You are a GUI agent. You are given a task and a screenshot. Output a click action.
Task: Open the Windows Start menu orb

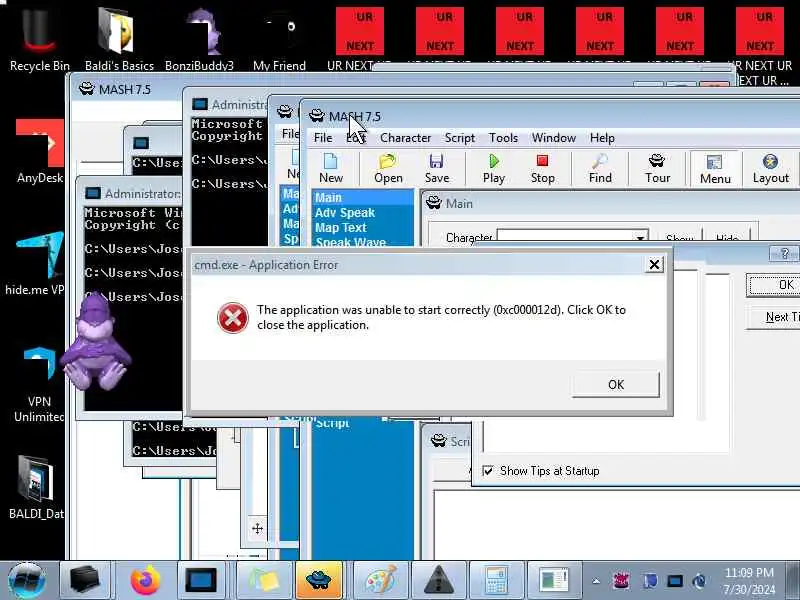(27, 581)
